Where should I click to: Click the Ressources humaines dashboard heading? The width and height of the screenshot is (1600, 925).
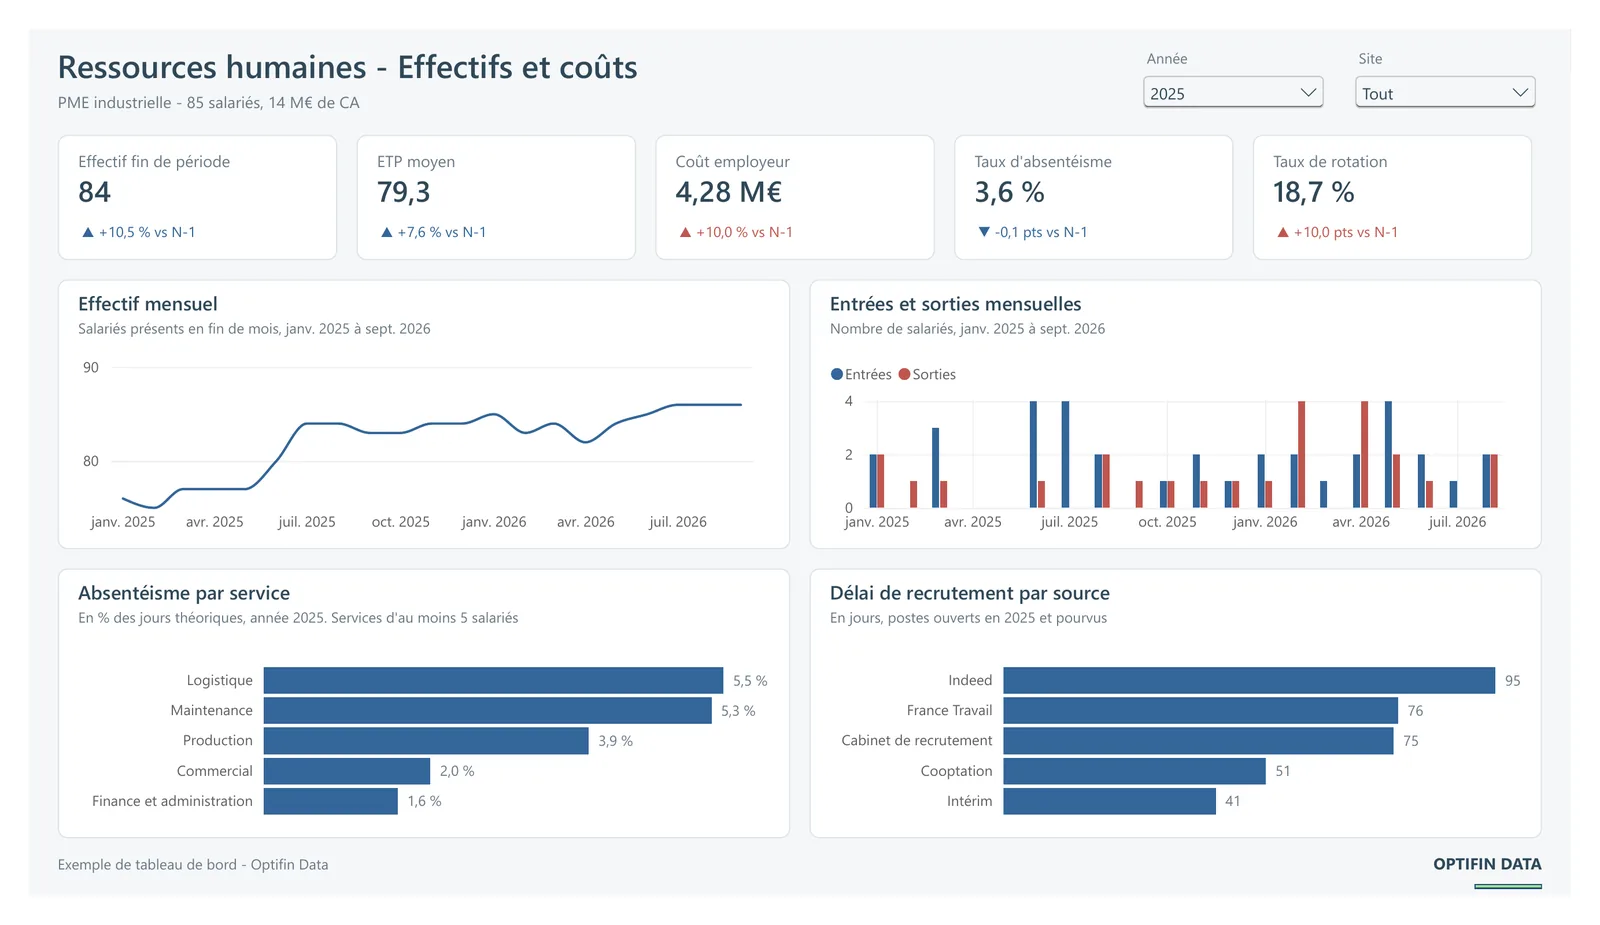pos(347,67)
